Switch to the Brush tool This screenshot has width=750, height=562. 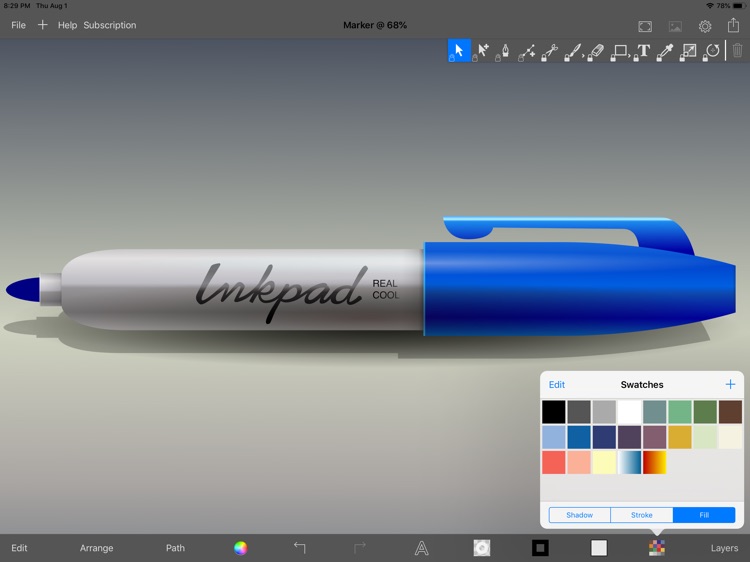(x=573, y=50)
